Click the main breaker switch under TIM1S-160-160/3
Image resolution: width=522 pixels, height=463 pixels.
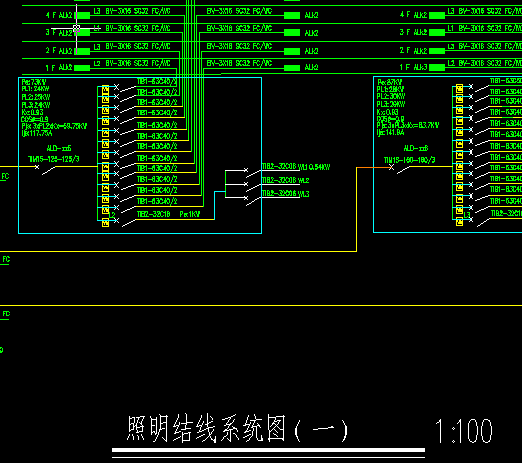400,169
